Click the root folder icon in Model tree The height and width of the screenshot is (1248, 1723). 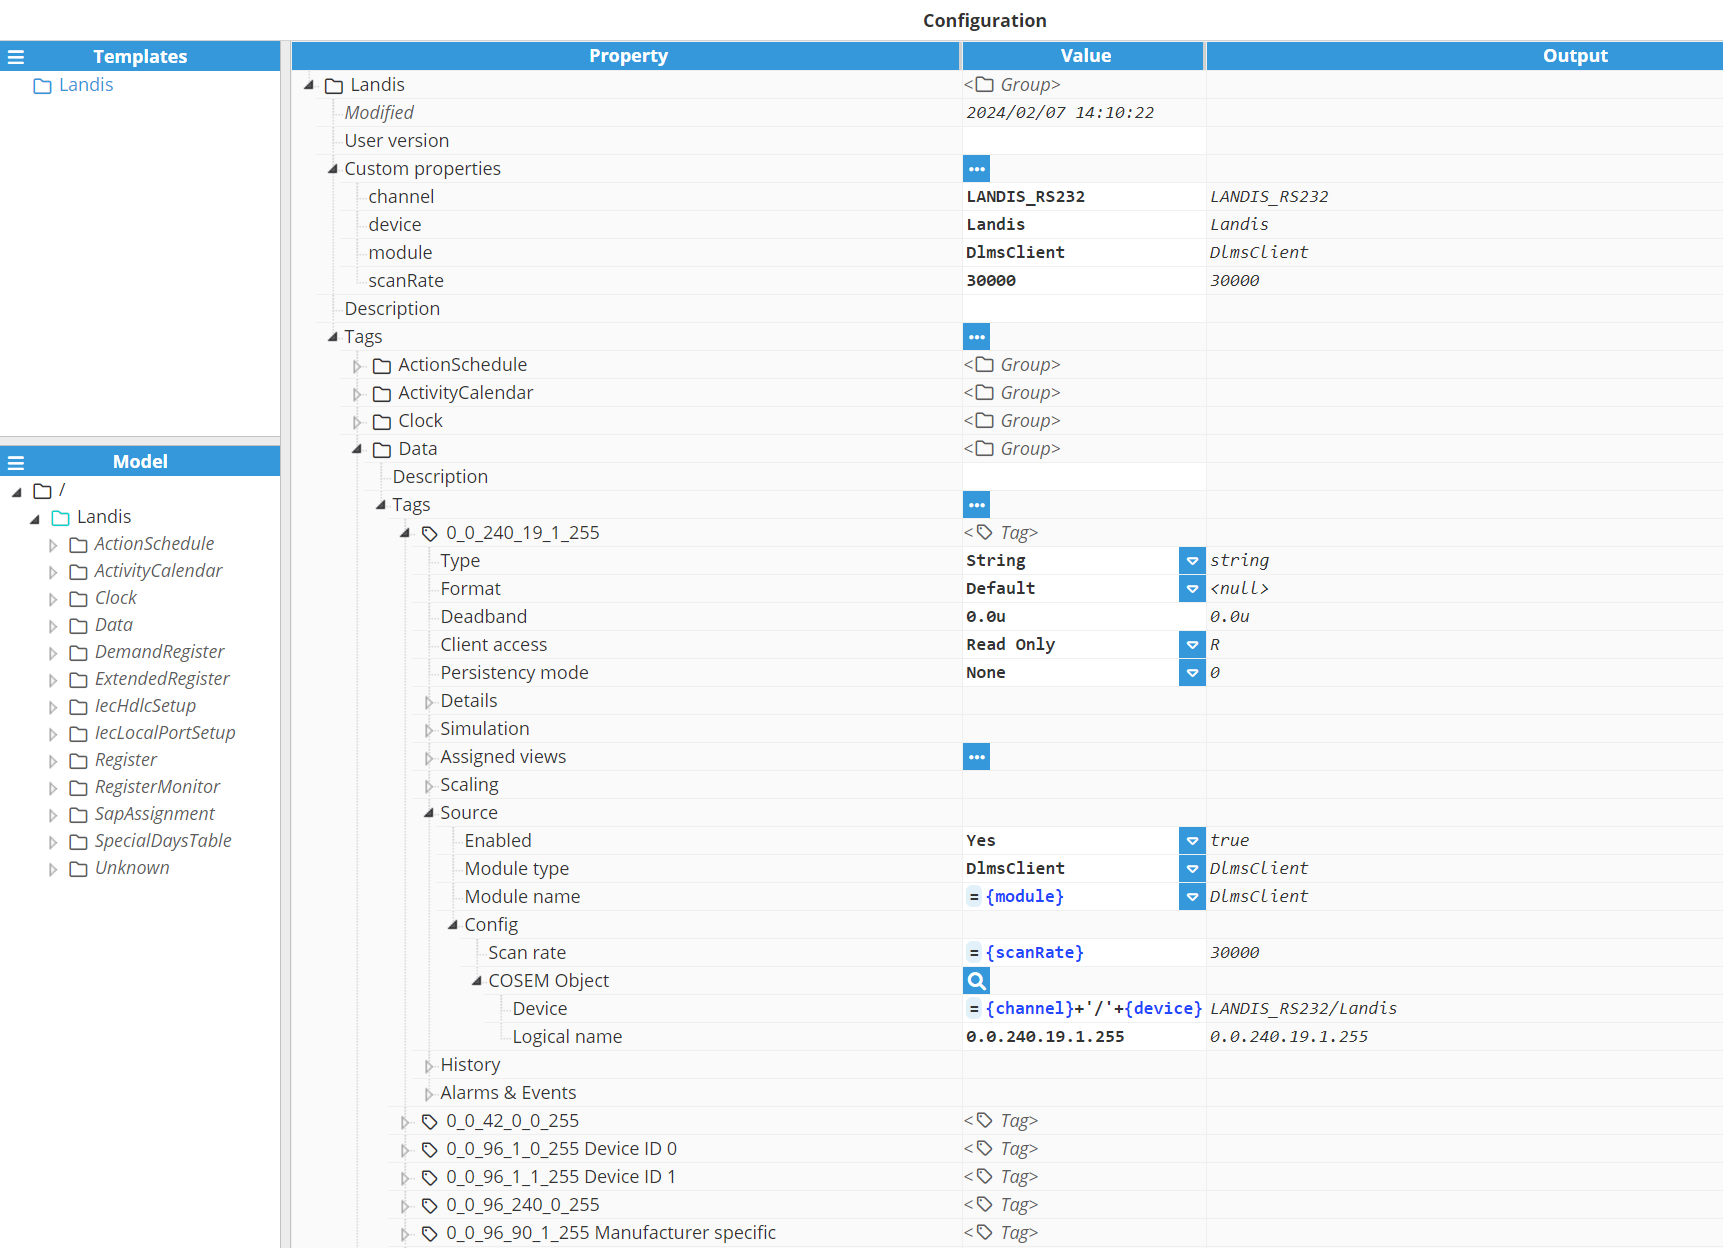coord(42,491)
